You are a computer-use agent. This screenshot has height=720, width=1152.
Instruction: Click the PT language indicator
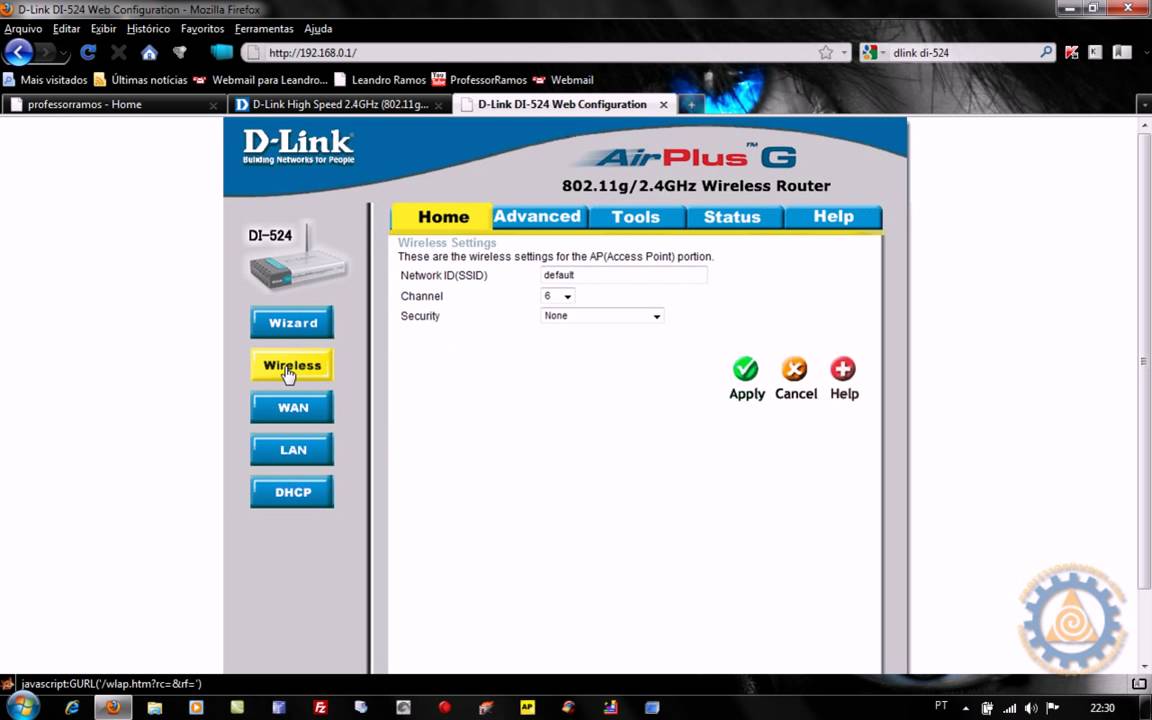click(940, 706)
